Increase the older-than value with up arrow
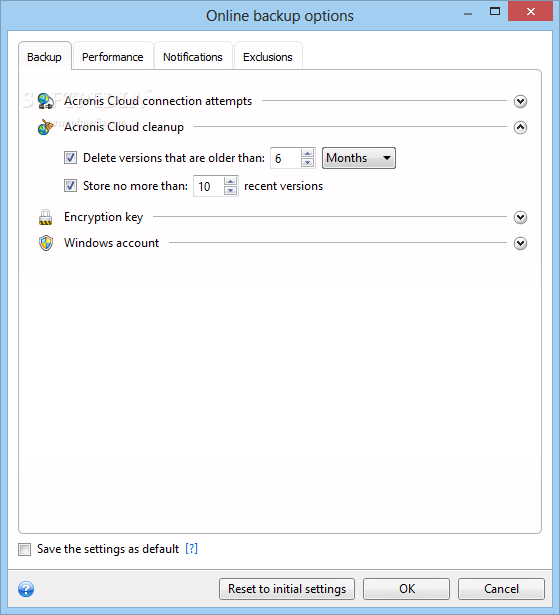Image resolution: width=560 pixels, height=615 pixels. 308,153
